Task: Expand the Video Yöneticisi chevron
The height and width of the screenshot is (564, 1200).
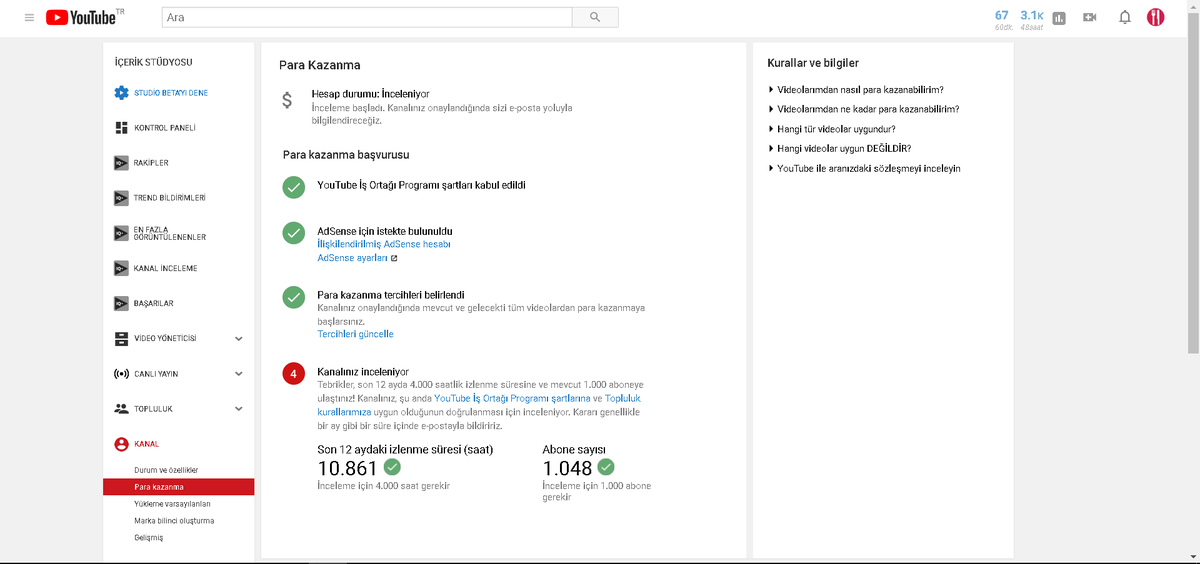Action: click(238, 339)
